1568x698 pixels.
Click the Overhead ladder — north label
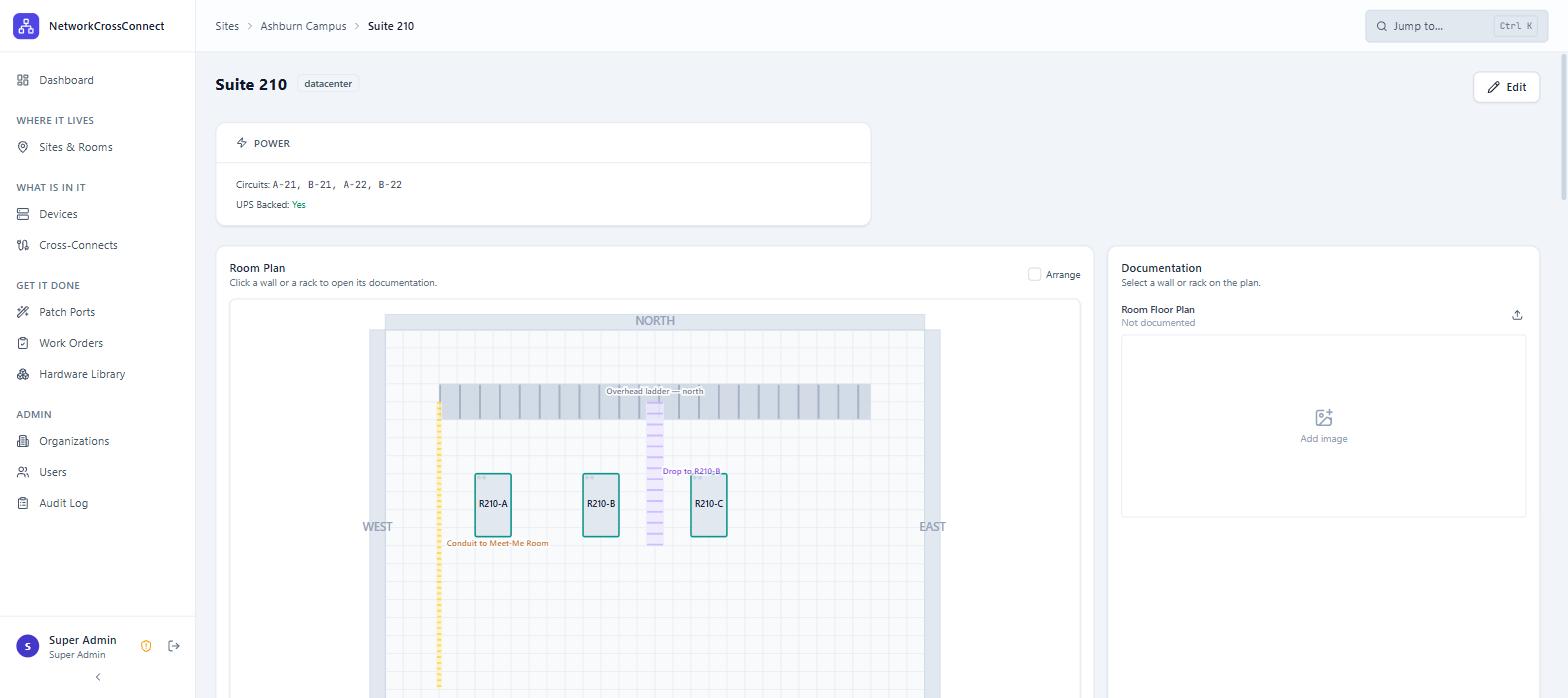point(655,391)
